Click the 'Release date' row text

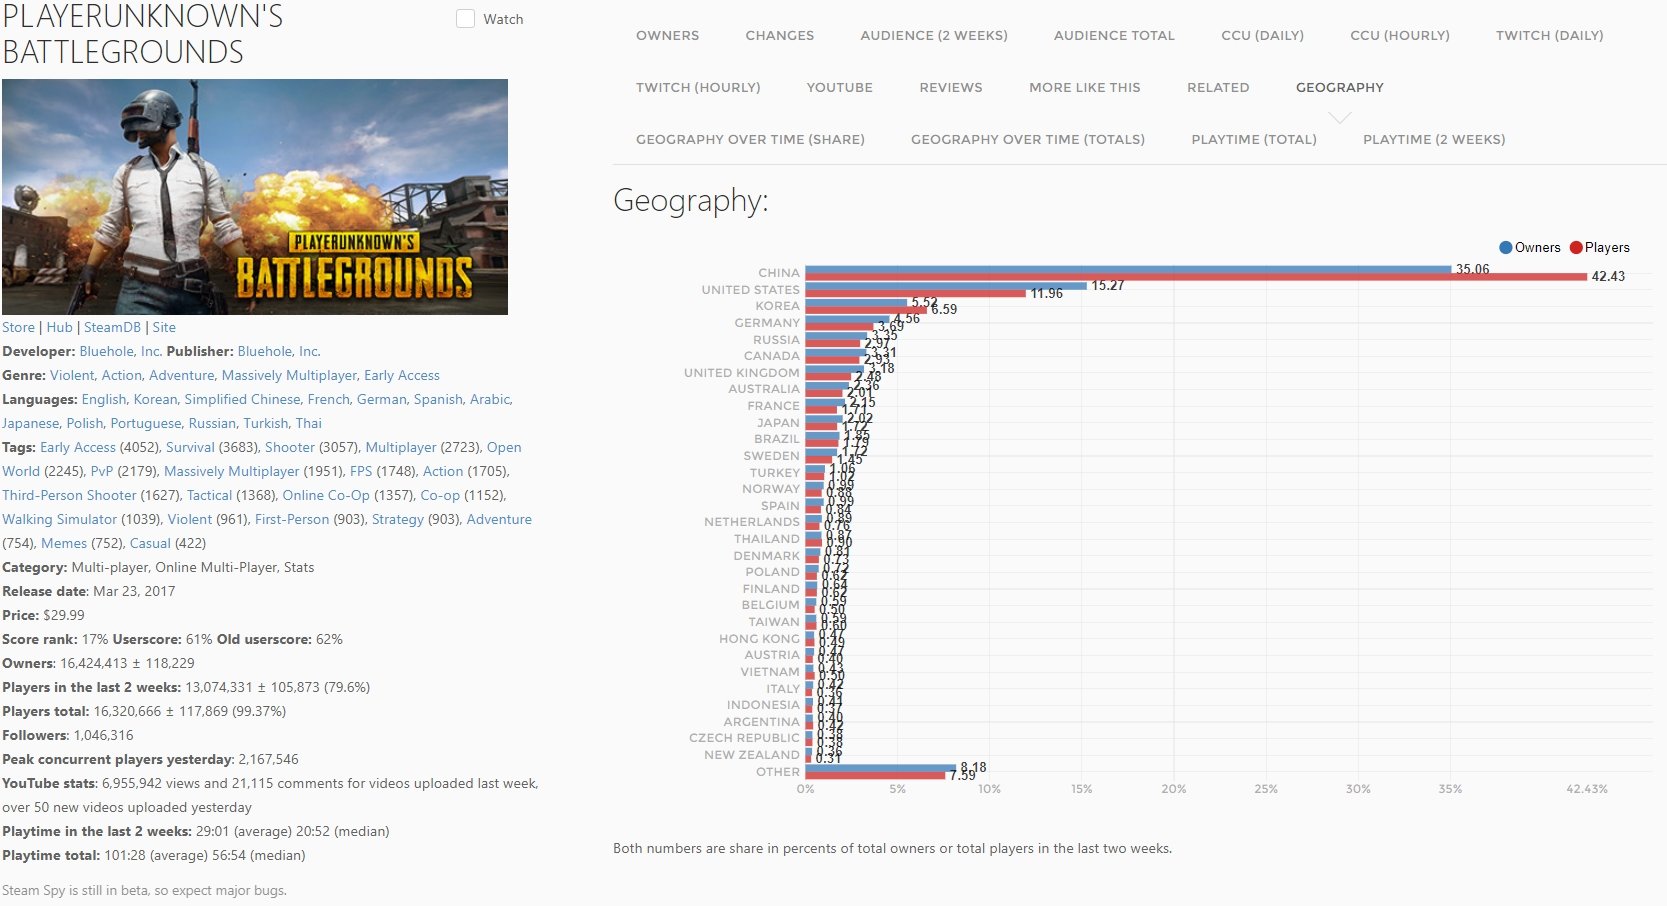point(89,591)
